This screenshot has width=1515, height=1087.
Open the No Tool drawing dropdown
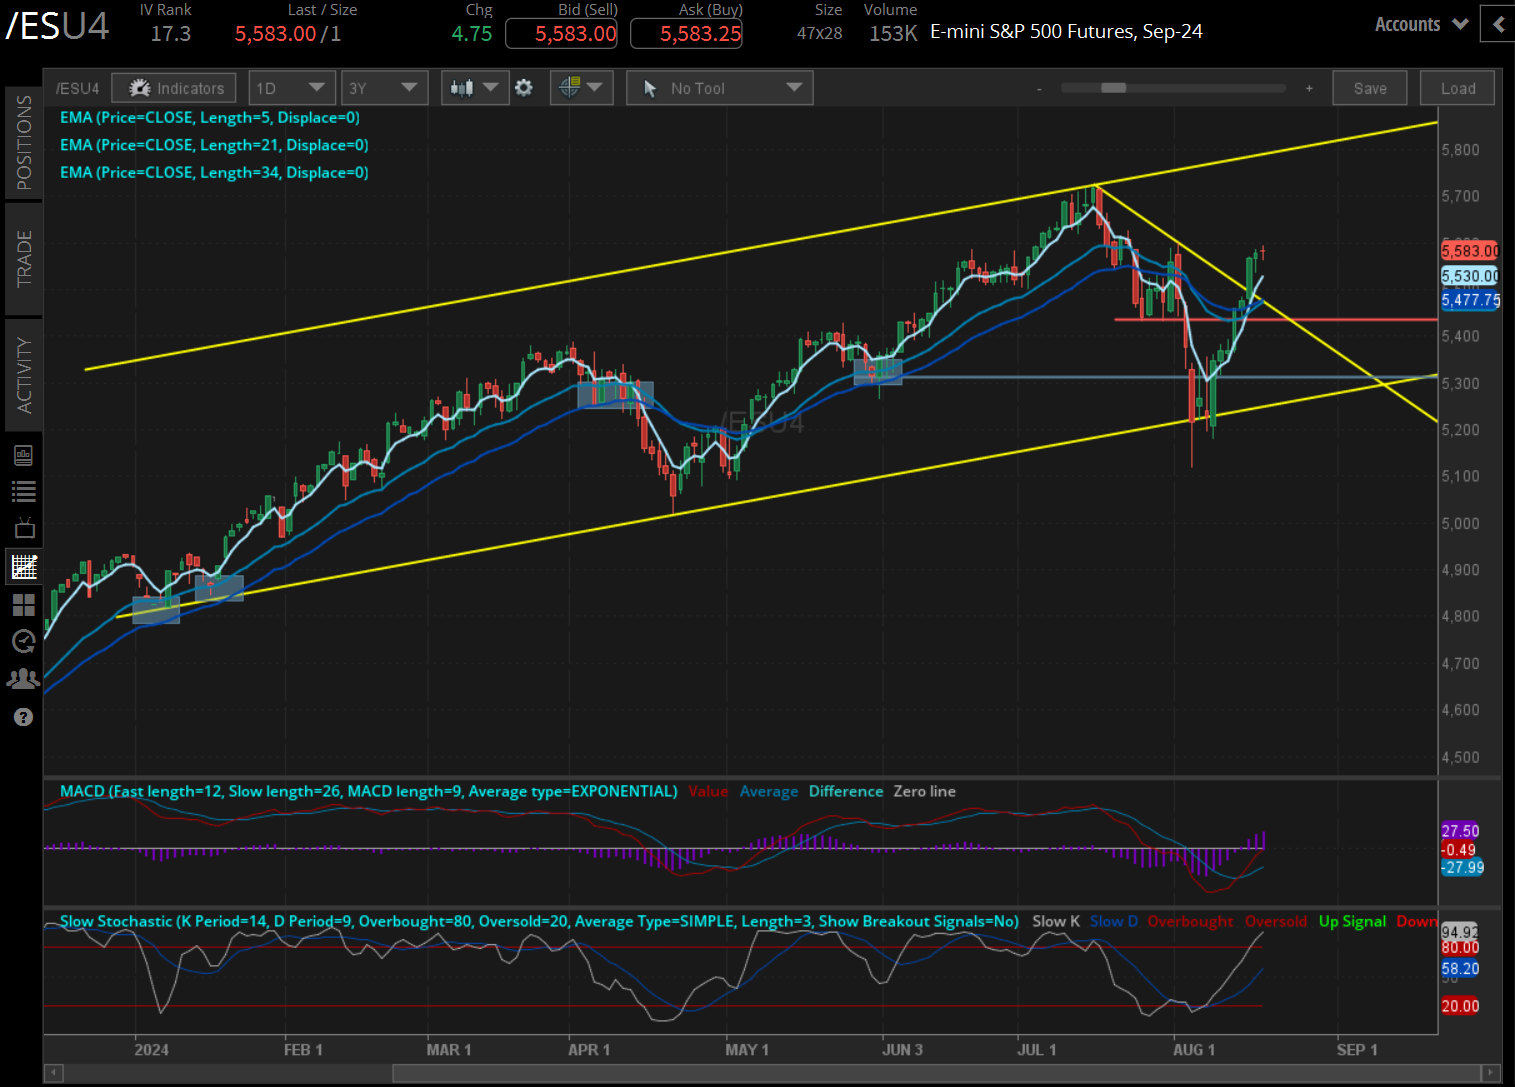[x=720, y=88]
